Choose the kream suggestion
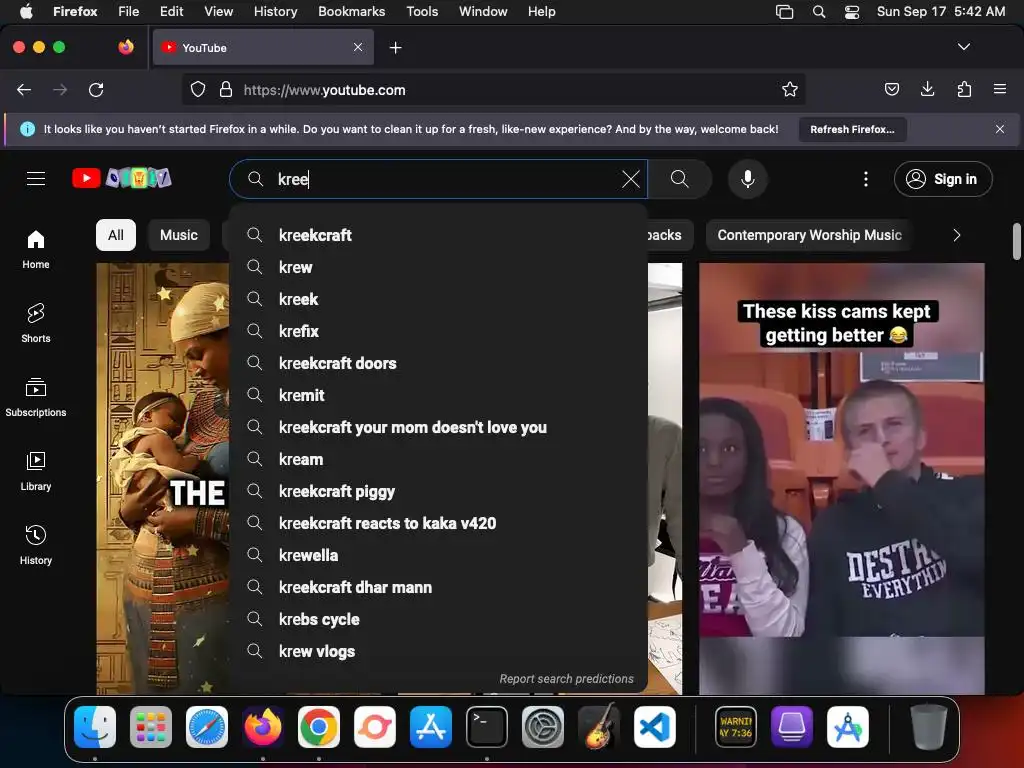 (438, 459)
